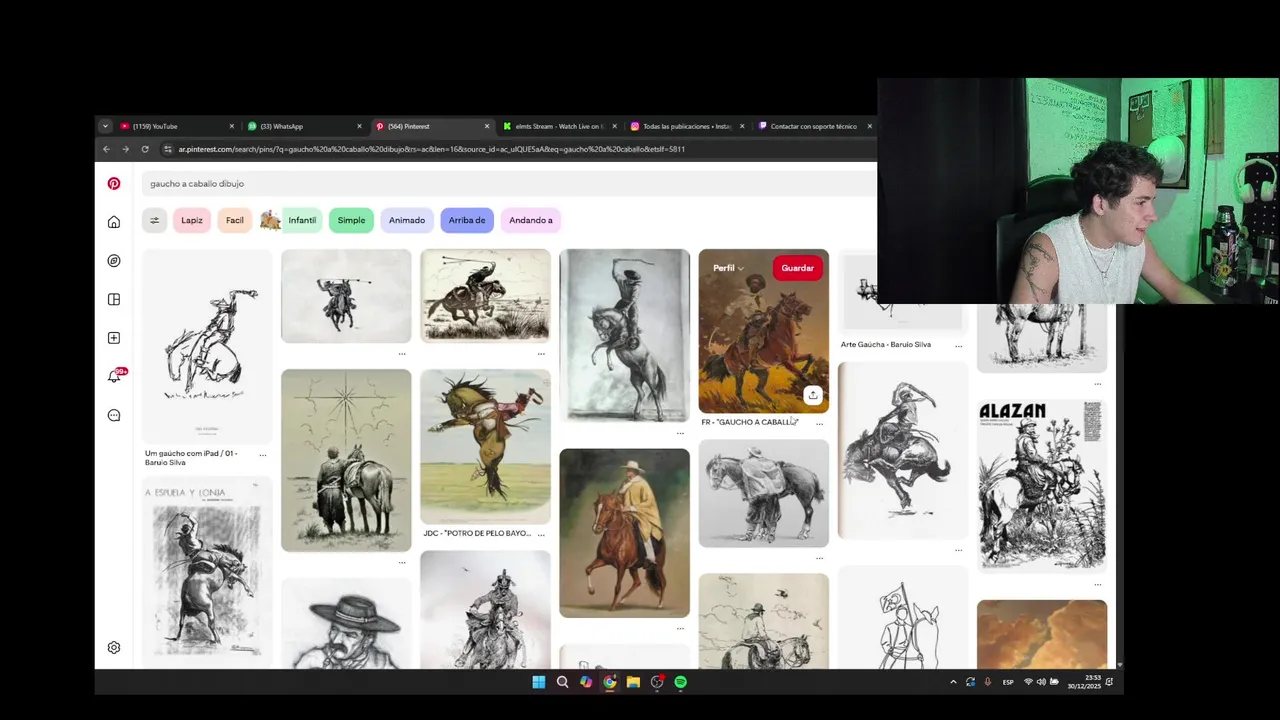
Task: Filter results by Facil chip
Action: [x=235, y=220]
